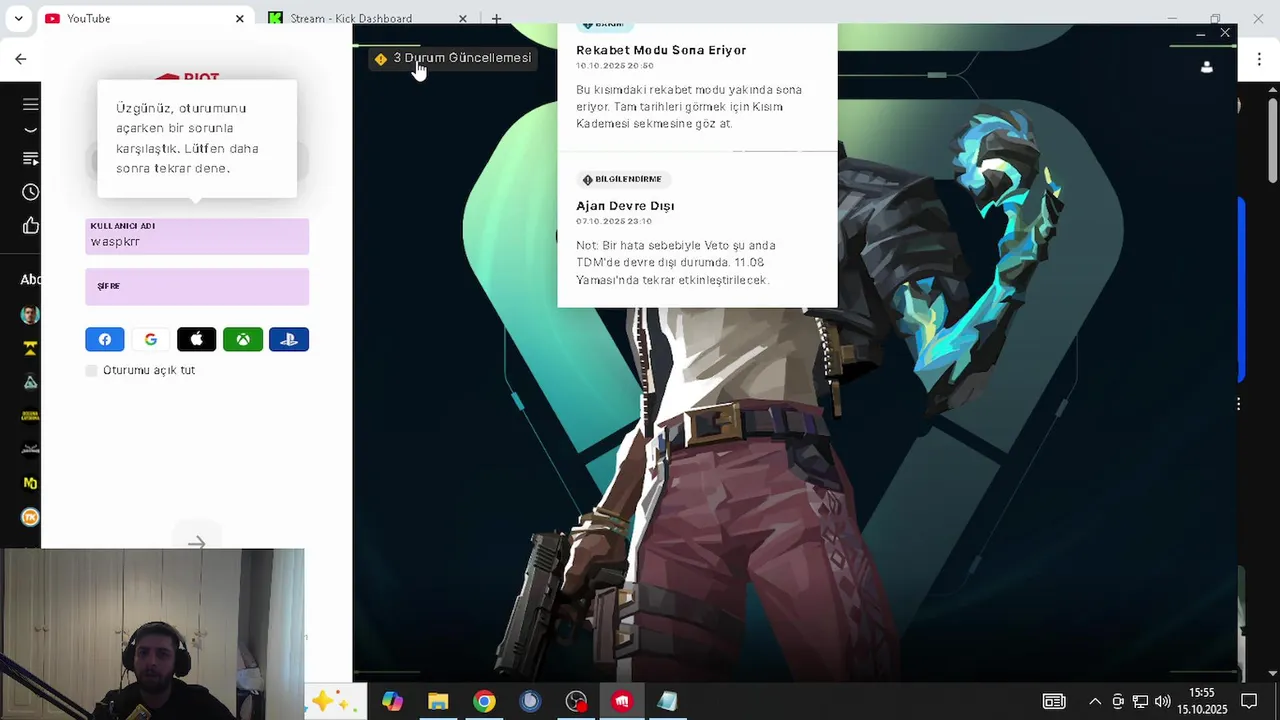Open the Rekabet Modu Sona Eriyor notice

point(661,50)
